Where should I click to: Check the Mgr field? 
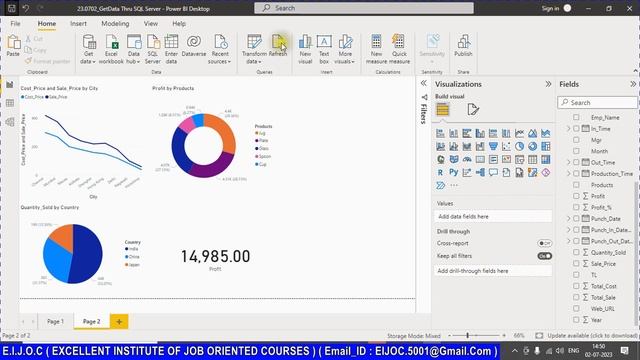click(576, 140)
